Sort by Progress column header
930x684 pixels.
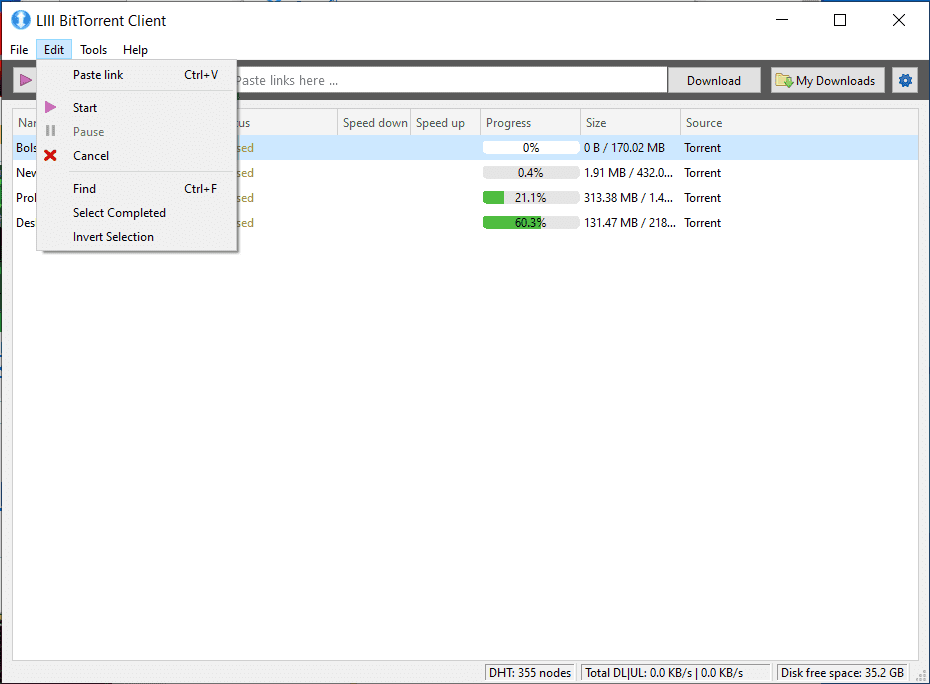[x=530, y=123]
